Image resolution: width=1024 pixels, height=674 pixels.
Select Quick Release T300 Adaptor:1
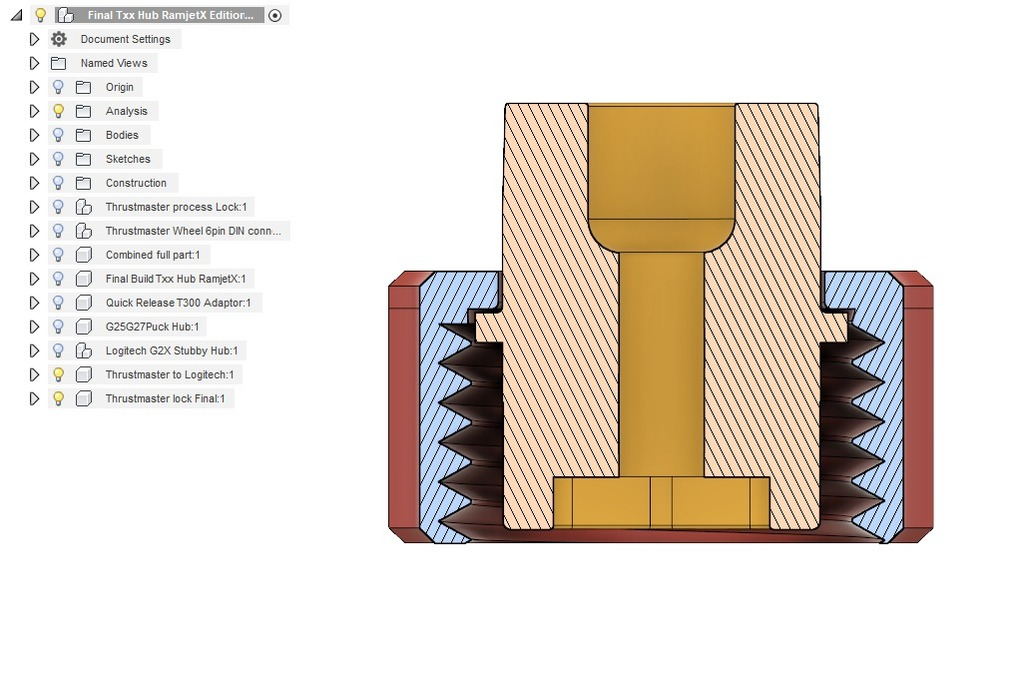(178, 303)
